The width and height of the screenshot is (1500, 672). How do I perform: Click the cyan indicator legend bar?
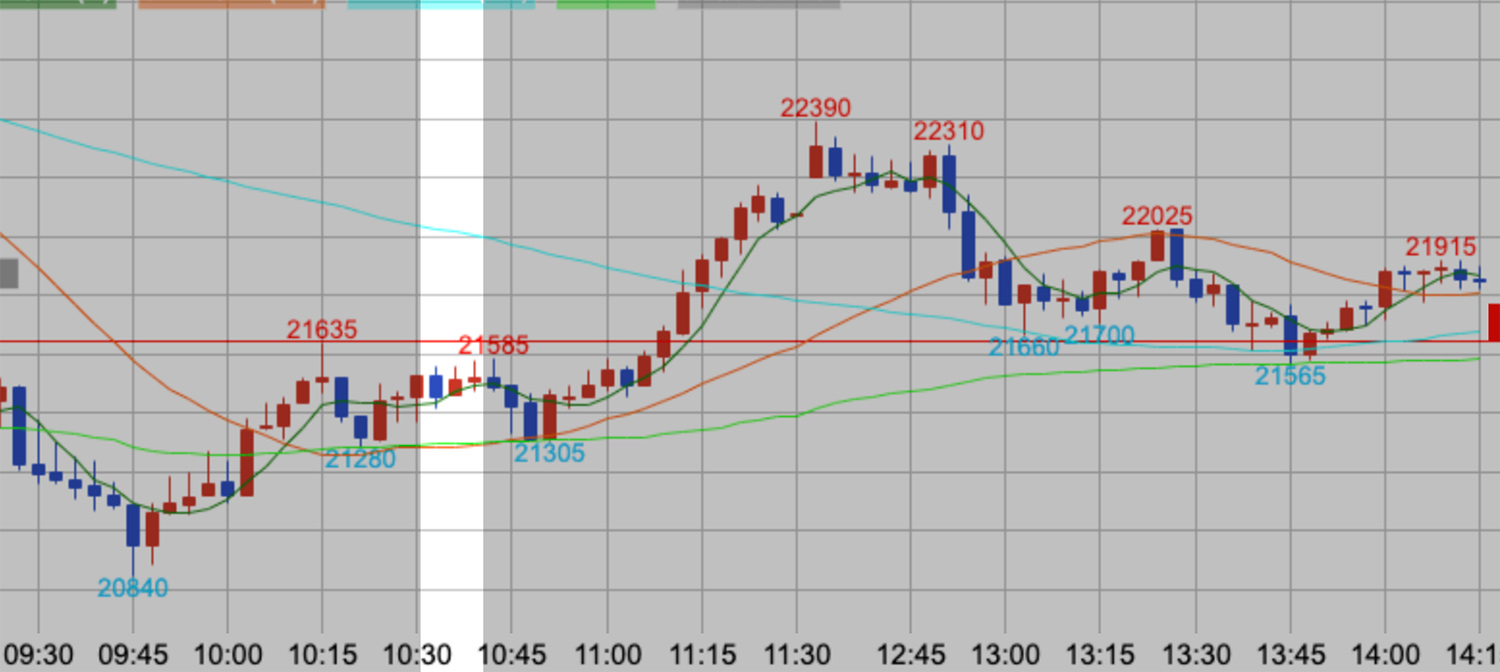click(441, 4)
